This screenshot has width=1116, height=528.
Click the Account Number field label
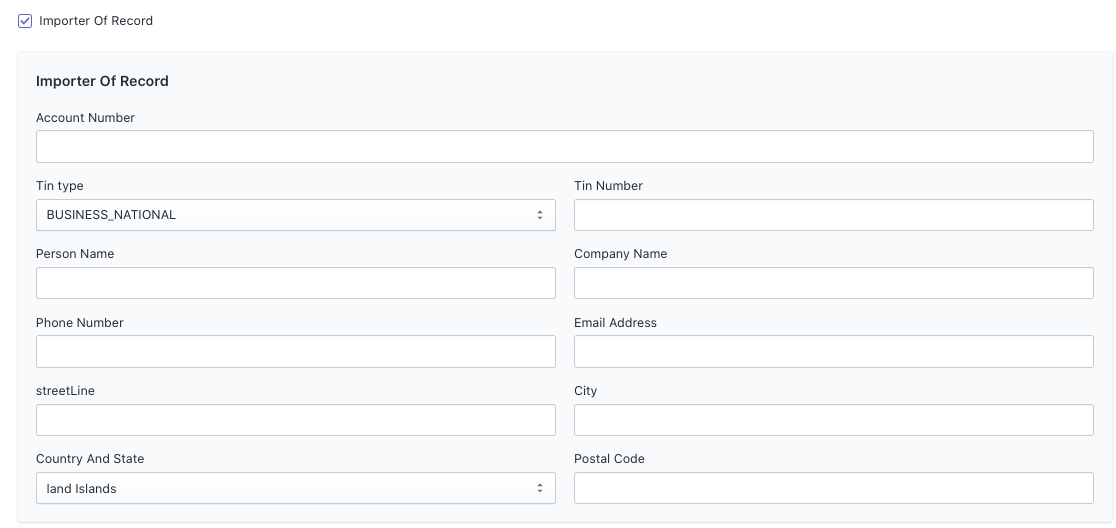click(x=85, y=117)
